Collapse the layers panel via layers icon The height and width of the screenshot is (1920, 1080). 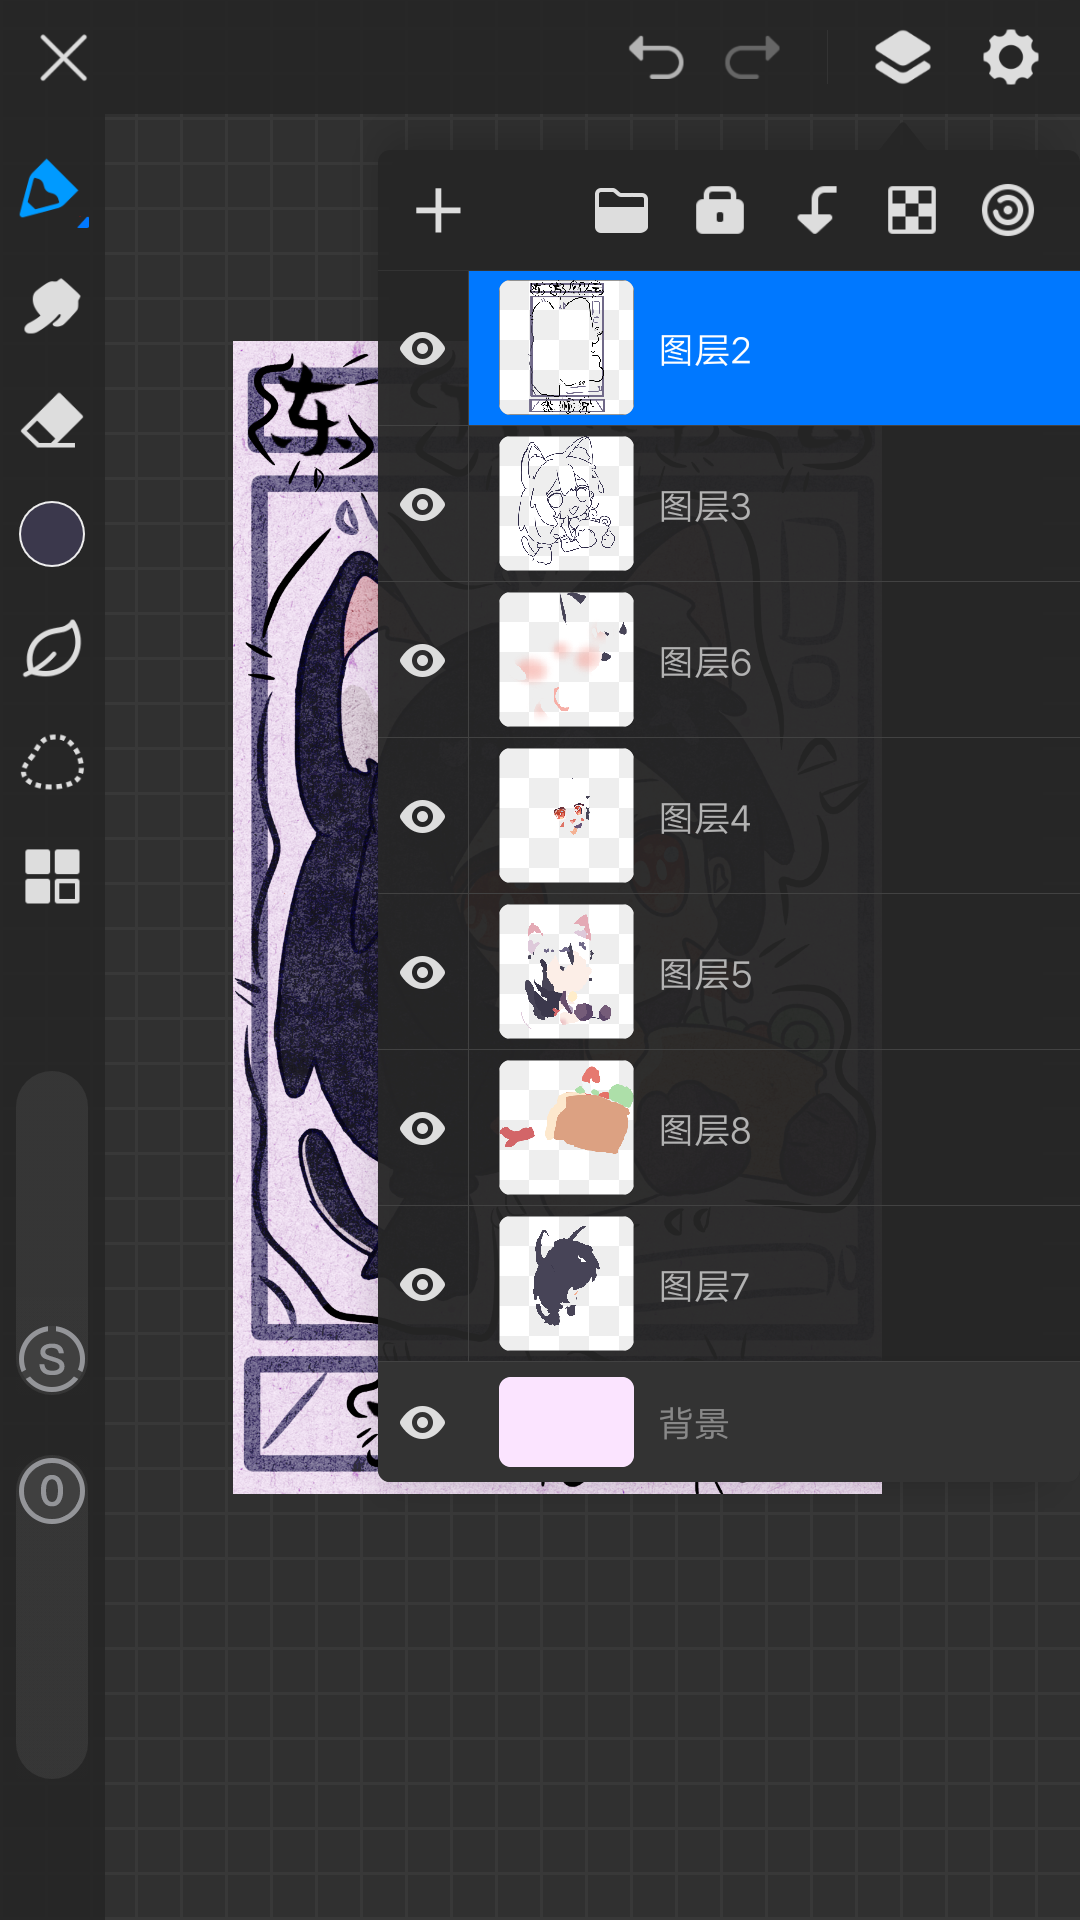click(x=902, y=58)
